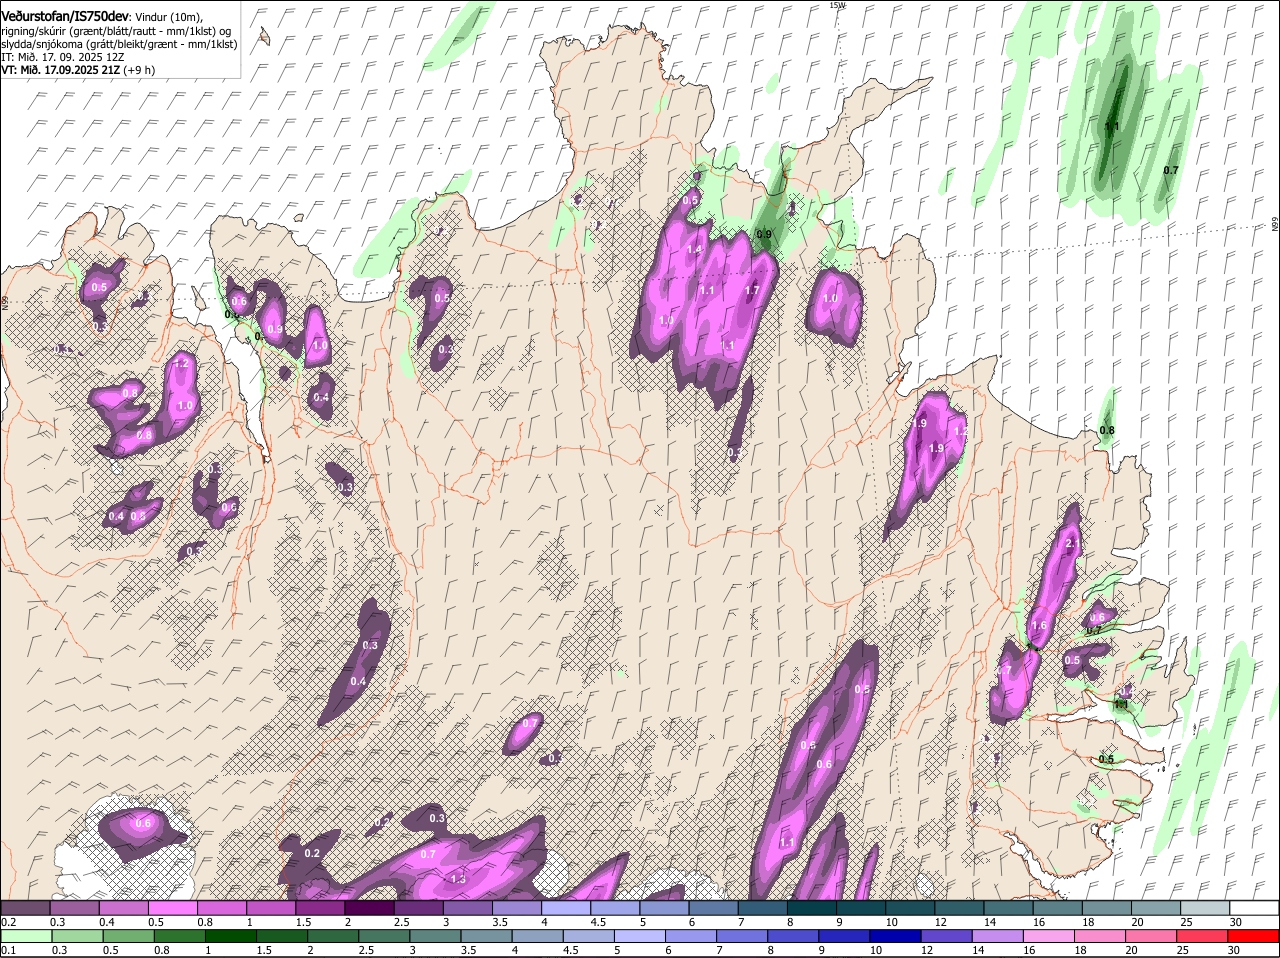1280x958 pixels.
Task: Select the lavender snow swatch between 4 and 4.5
Action: pos(566,908)
